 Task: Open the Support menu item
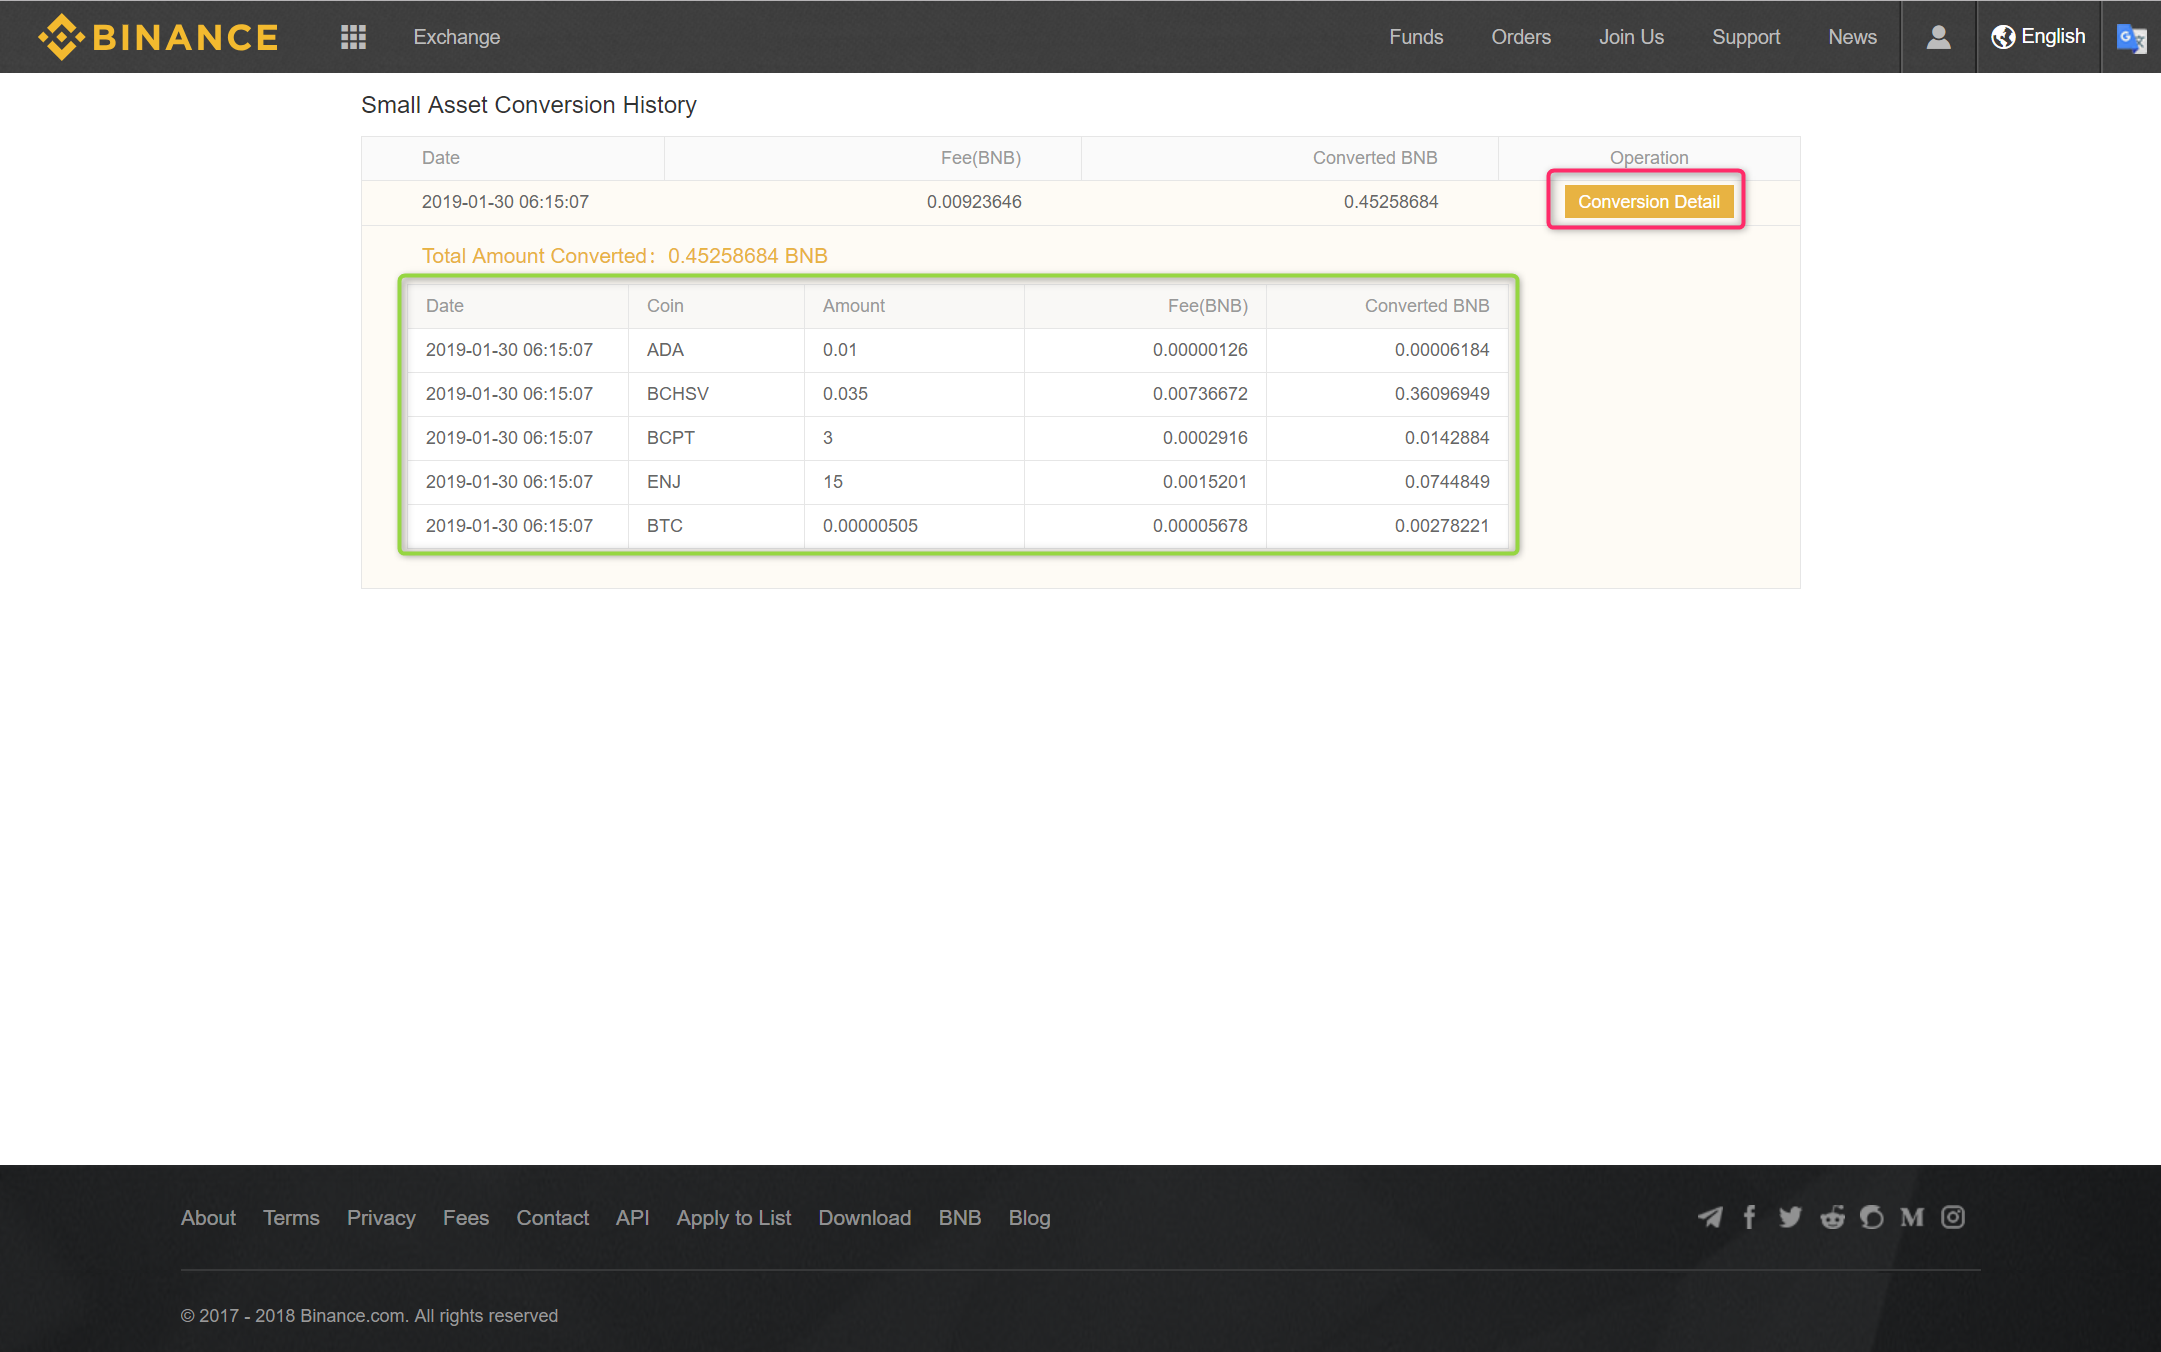(x=1746, y=37)
